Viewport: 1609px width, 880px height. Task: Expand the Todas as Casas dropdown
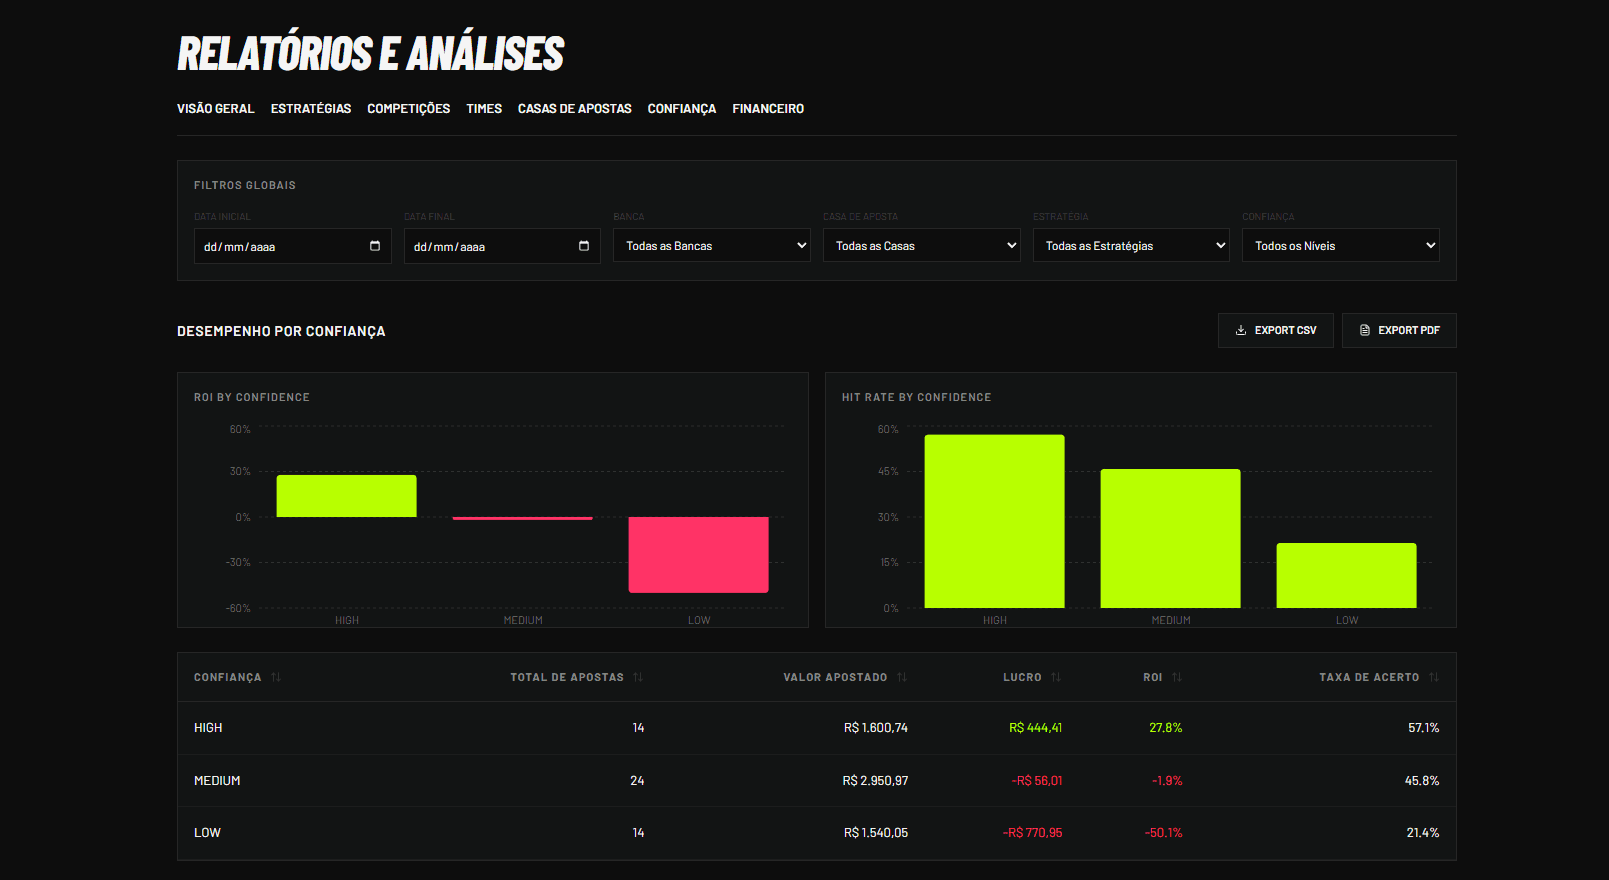pos(921,246)
